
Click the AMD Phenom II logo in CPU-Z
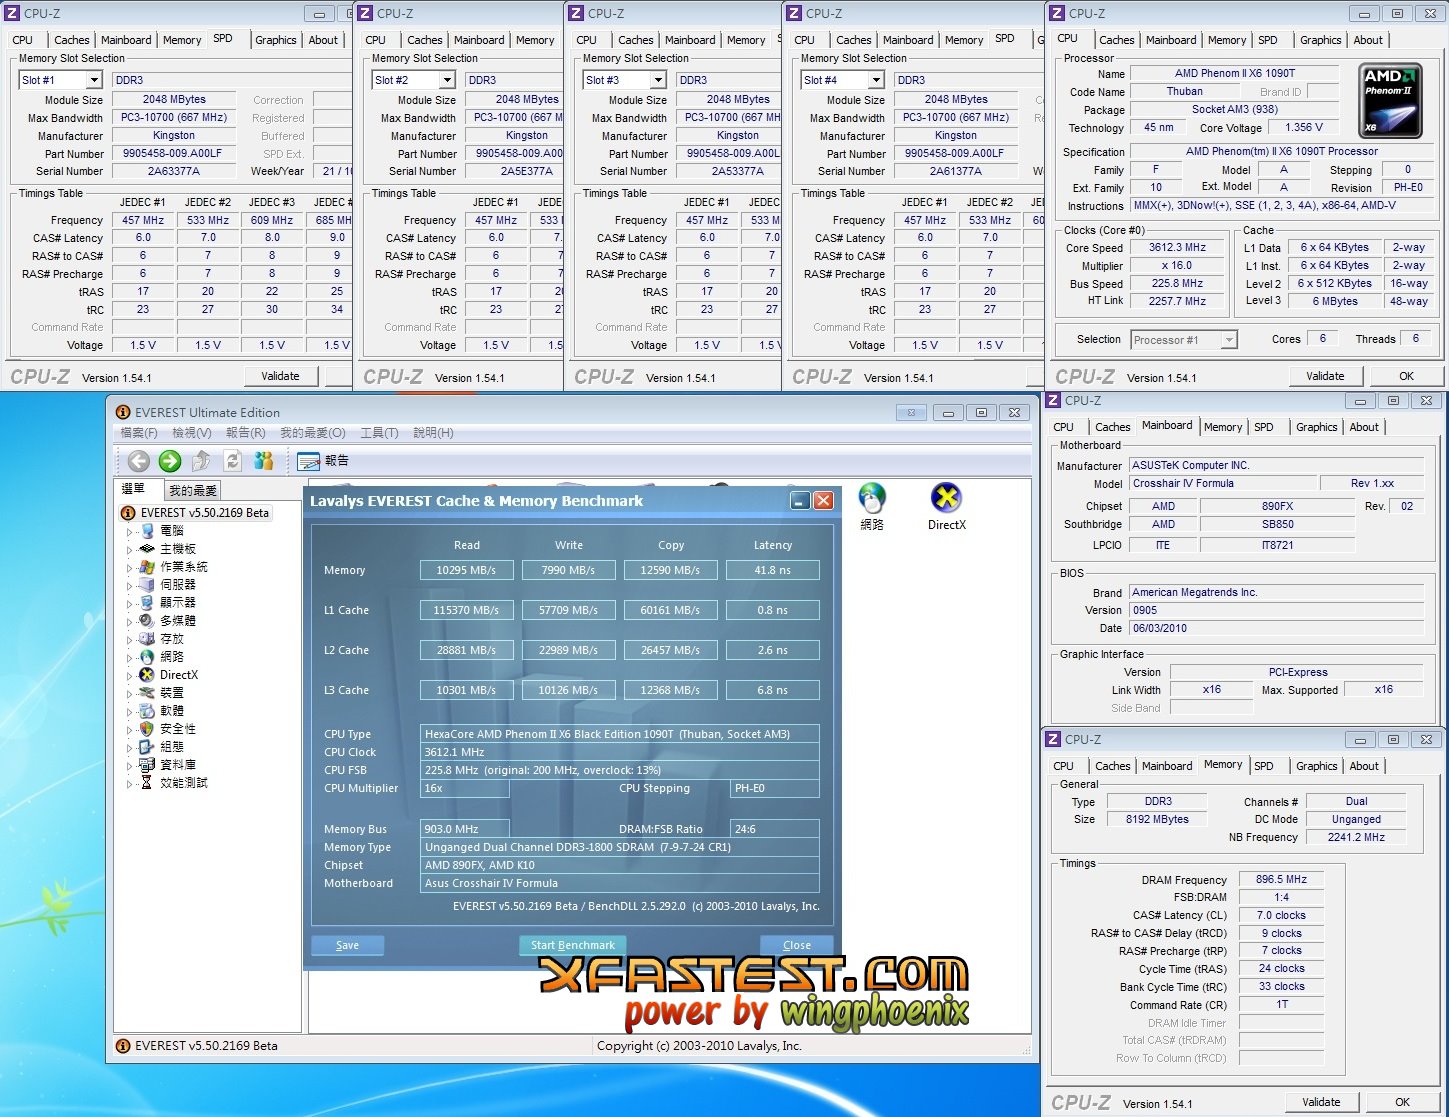(1391, 102)
